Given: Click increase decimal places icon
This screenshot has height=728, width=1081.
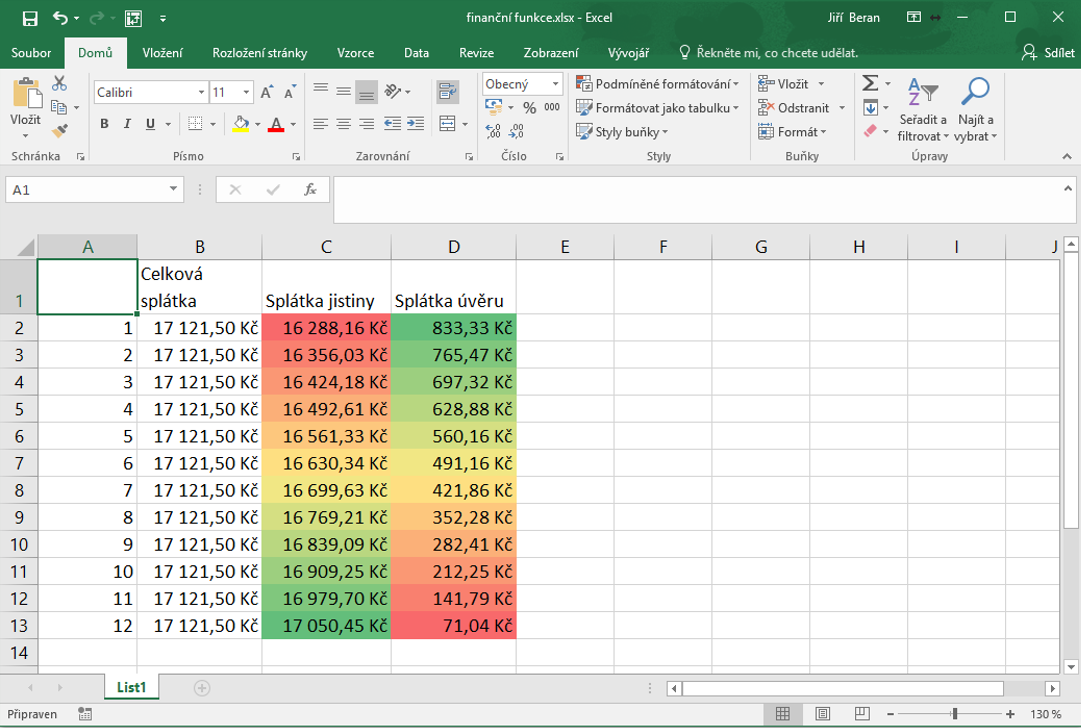Looking at the screenshot, I should click(493, 131).
